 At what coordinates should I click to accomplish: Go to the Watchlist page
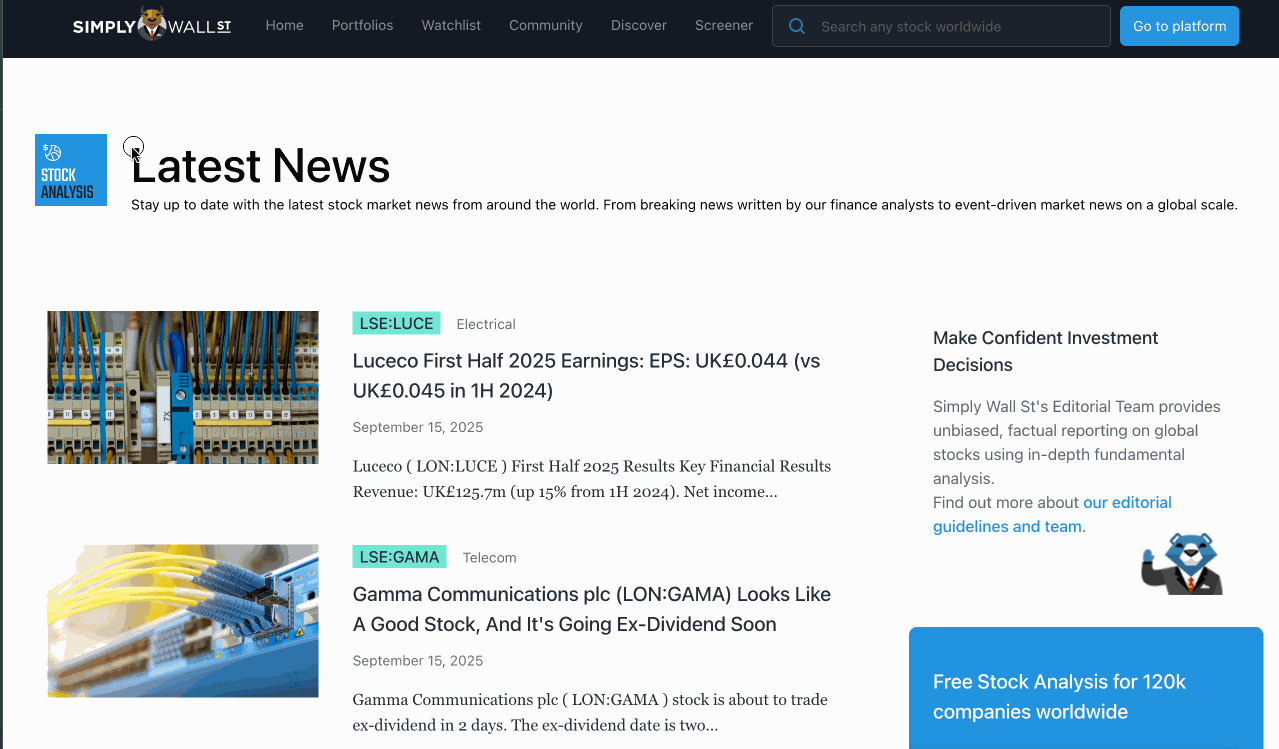point(451,26)
